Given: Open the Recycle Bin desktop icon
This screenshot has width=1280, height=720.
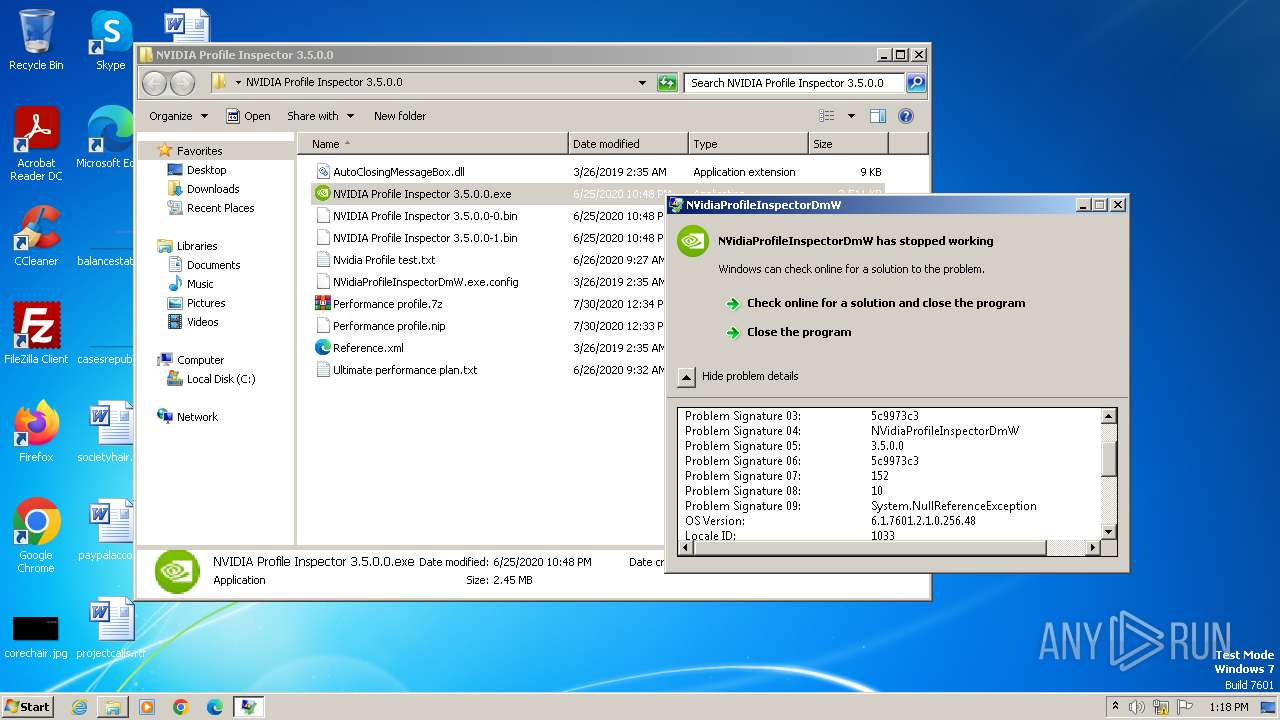Looking at the screenshot, I should pyautogui.click(x=36, y=40).
